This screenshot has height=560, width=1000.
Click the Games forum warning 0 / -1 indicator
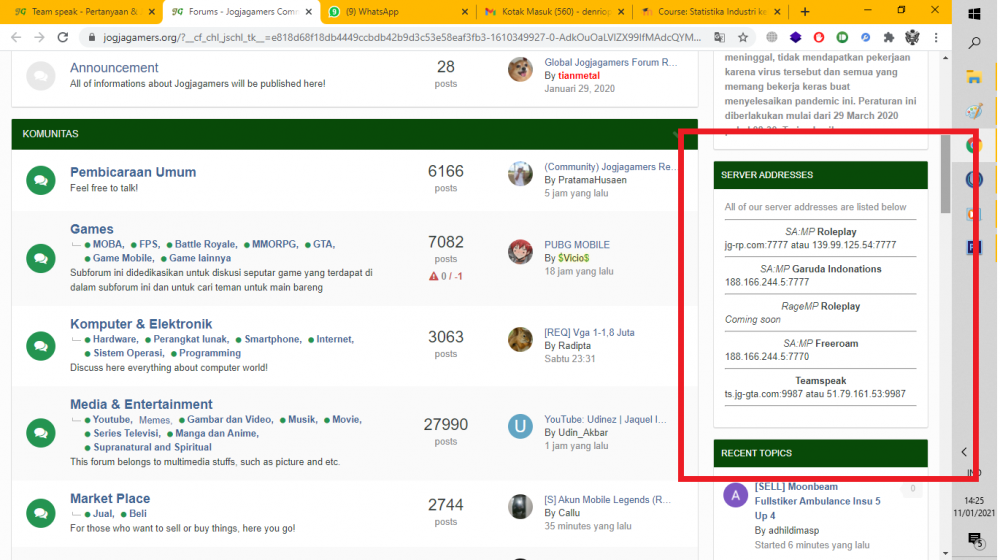(x=446, y=276)
